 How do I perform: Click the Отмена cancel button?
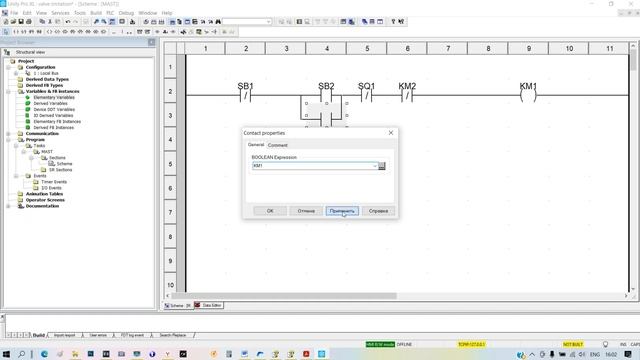(306, 211)
